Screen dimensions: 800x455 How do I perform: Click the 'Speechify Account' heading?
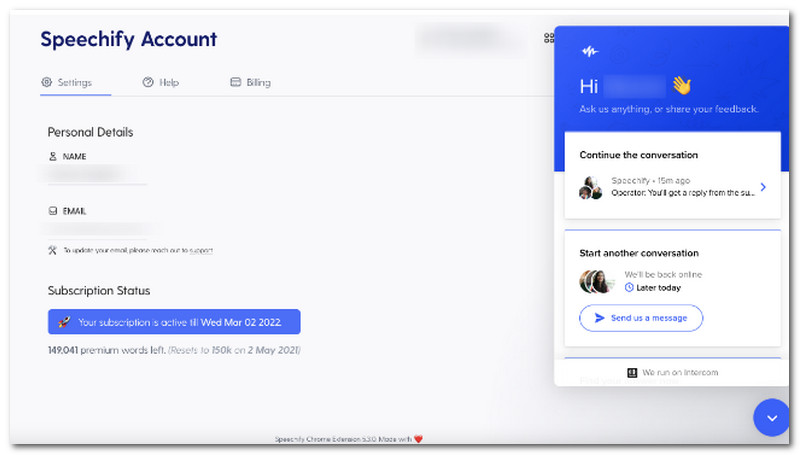pyautogui.click(x=129, y=39)
